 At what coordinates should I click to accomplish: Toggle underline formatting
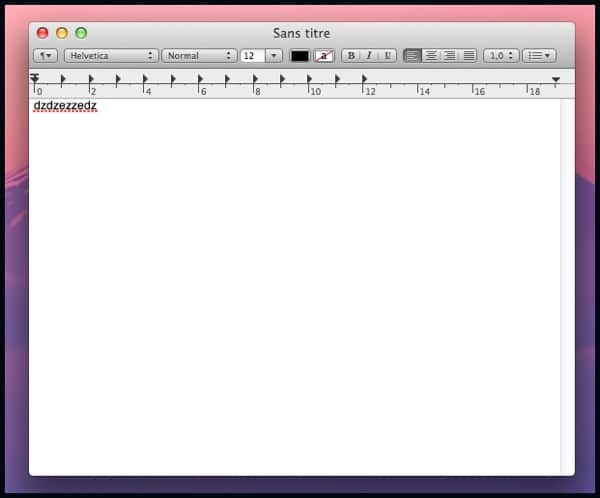click(387, 56)
